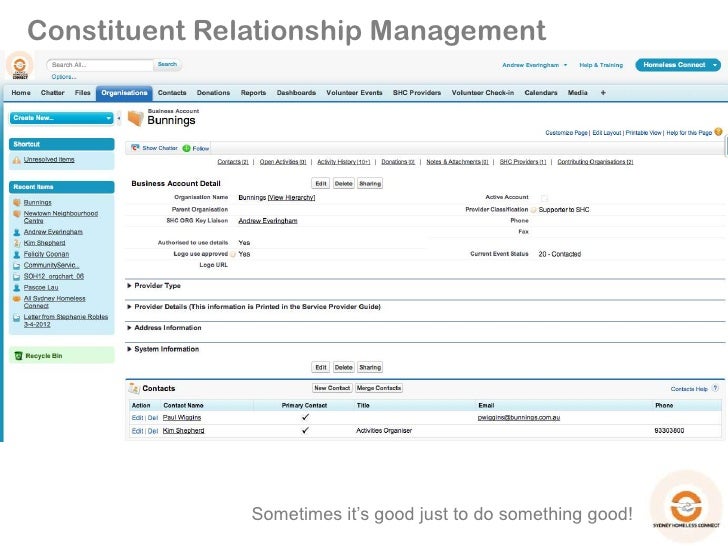Viewport: 728px width, 546px height.
Task: Collapse the sidebar with the arrow handle
Action: pos(118,118)
